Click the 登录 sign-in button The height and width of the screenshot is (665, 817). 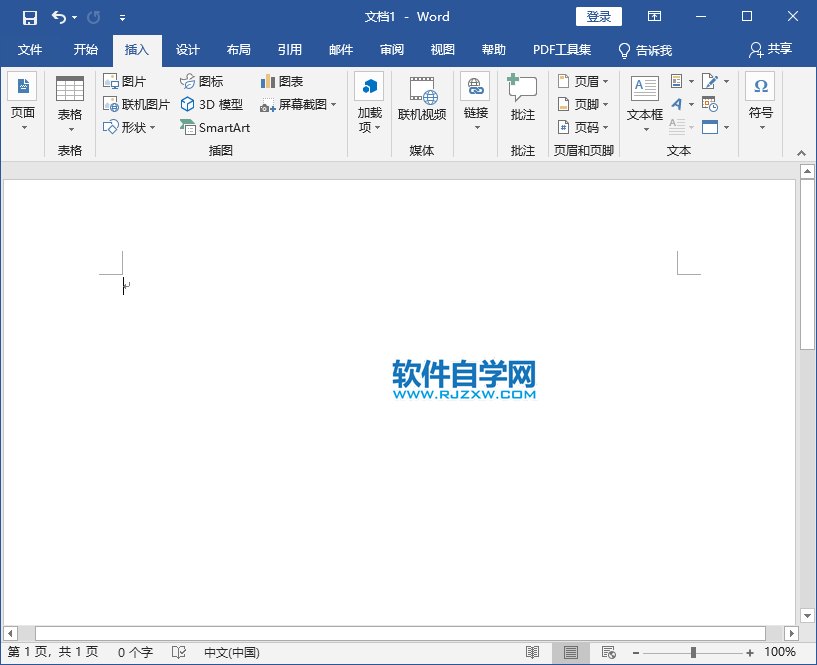pyautogui.click(x=598, y=16)
